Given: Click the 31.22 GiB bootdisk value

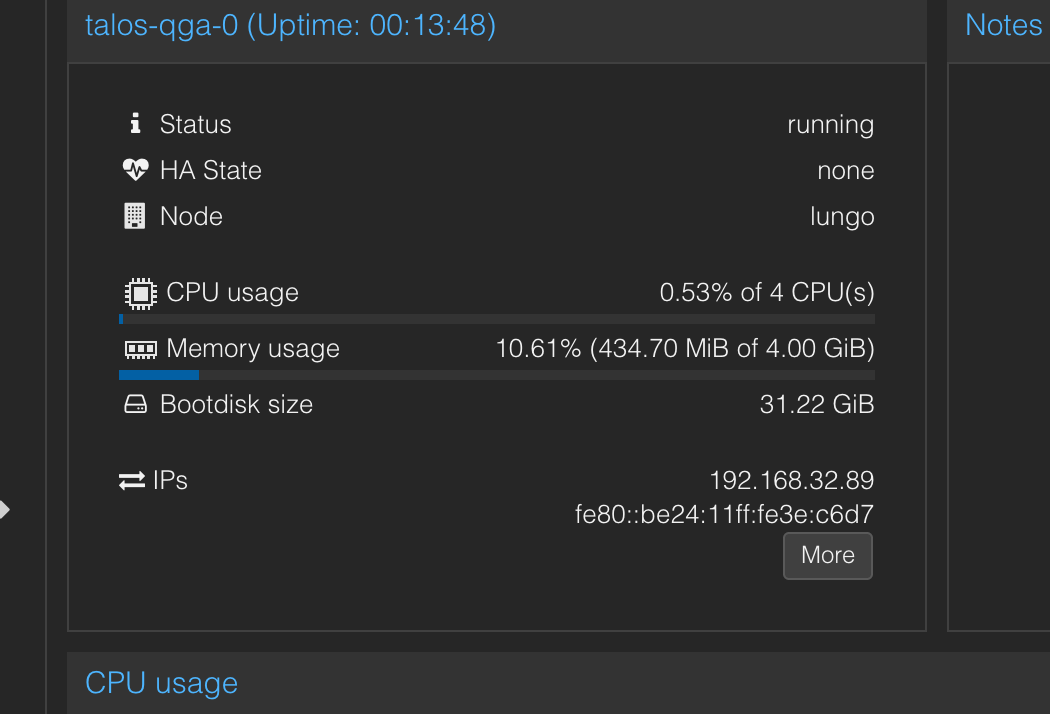Looking at the screenshot, I should 817,404.
